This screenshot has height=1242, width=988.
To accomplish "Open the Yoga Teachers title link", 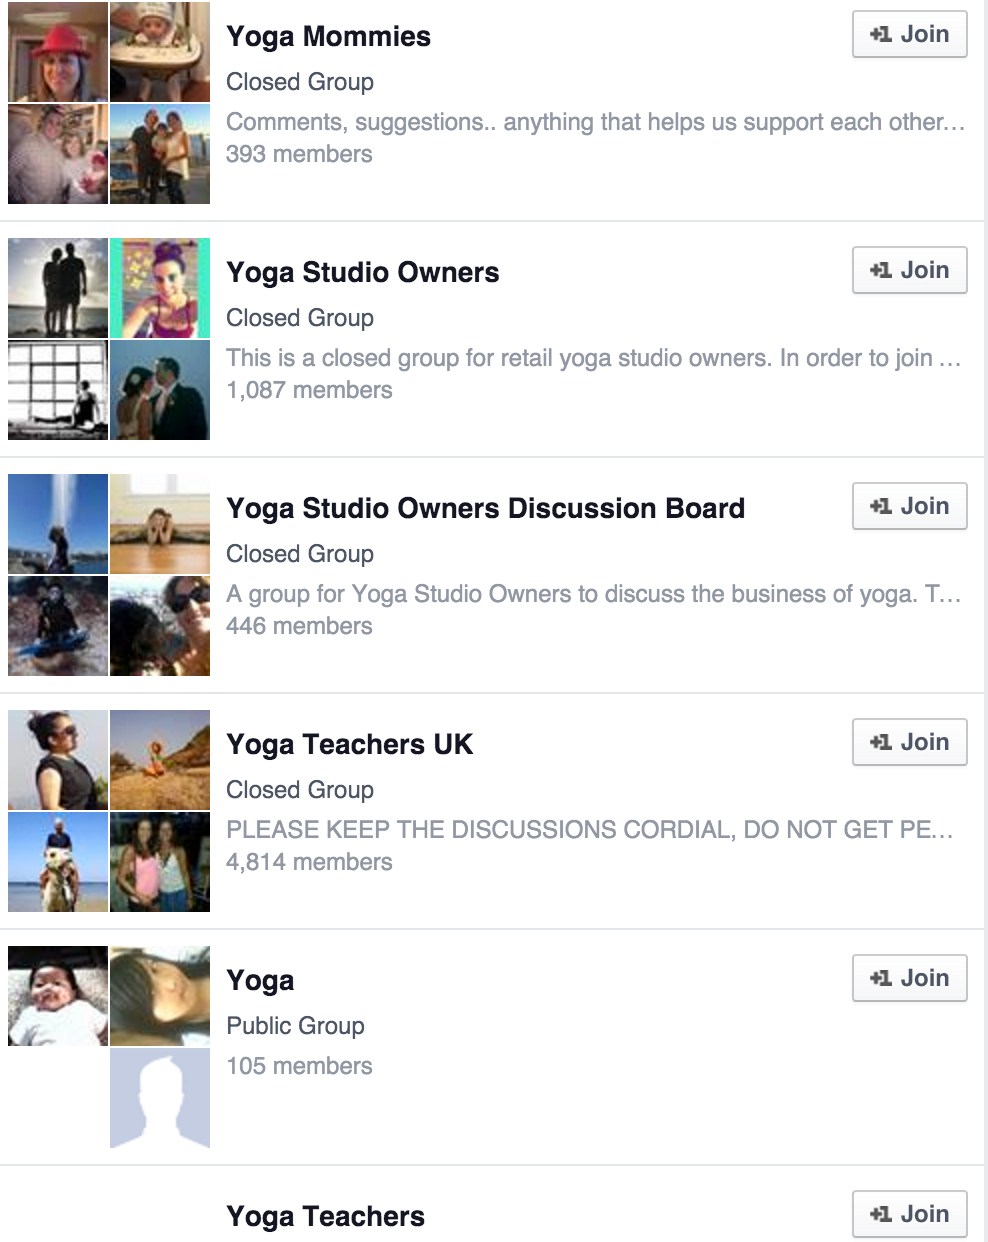I will [326, 1217].
